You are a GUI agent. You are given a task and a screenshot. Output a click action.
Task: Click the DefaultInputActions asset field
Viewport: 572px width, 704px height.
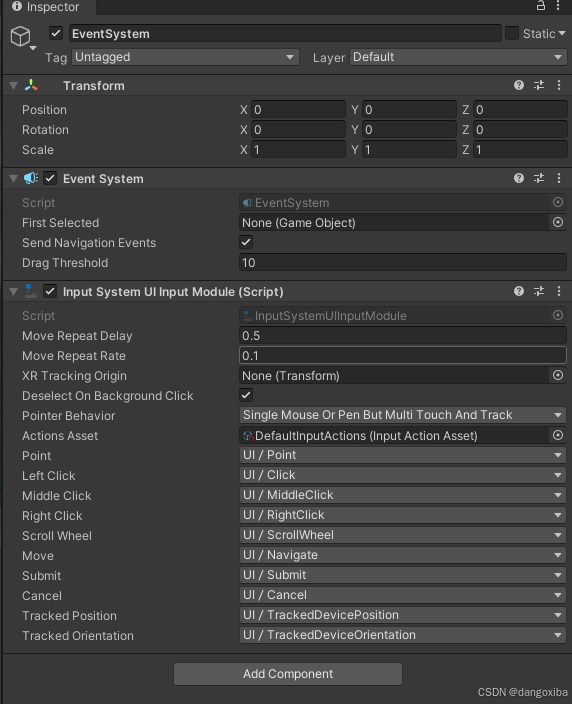coord(394,435)
